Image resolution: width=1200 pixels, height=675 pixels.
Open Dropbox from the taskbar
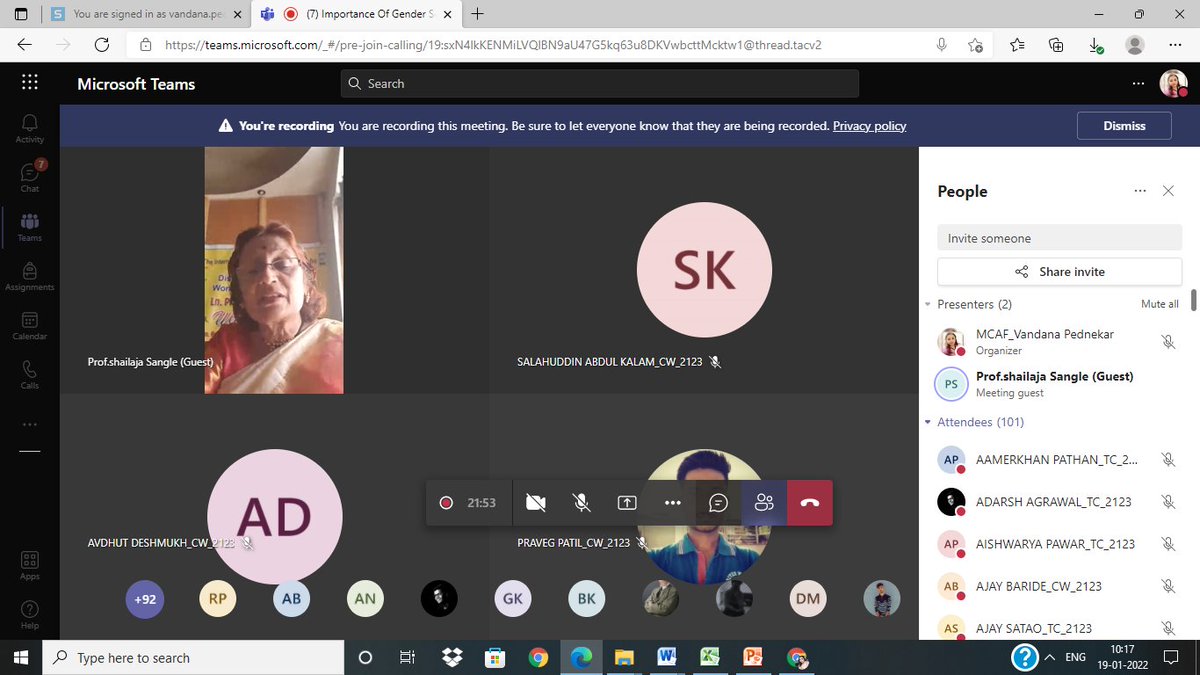[x=452, y=657]
